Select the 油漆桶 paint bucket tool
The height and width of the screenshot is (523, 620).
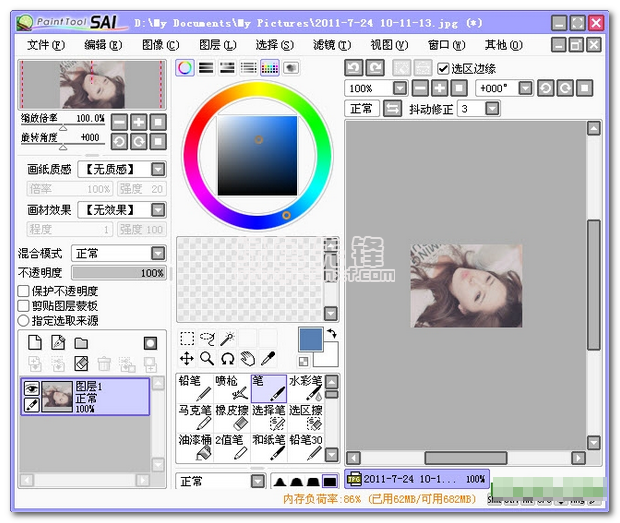click(195, 447)
